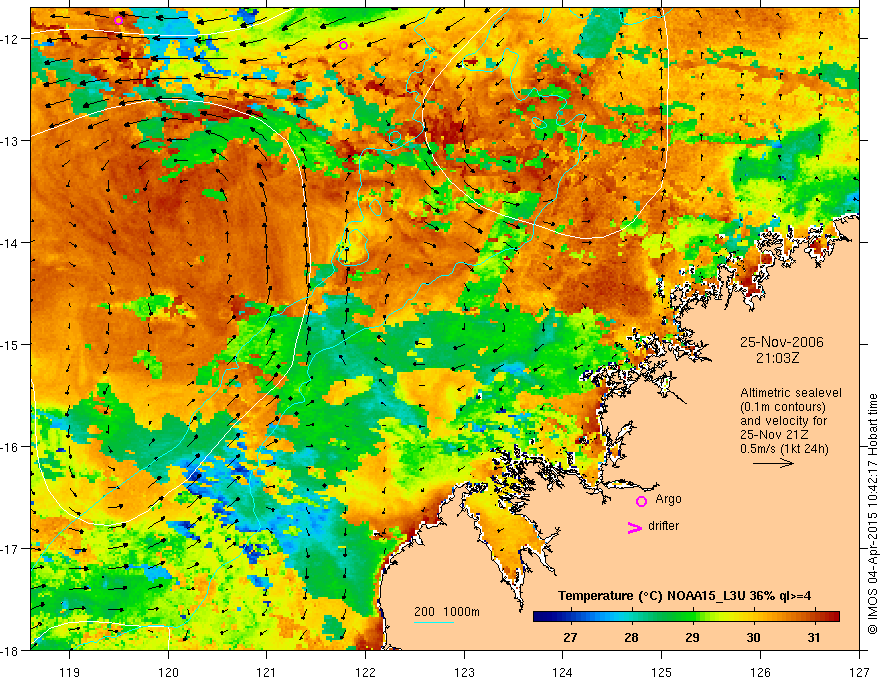Click the '30' color scale value

coord(753,637)
